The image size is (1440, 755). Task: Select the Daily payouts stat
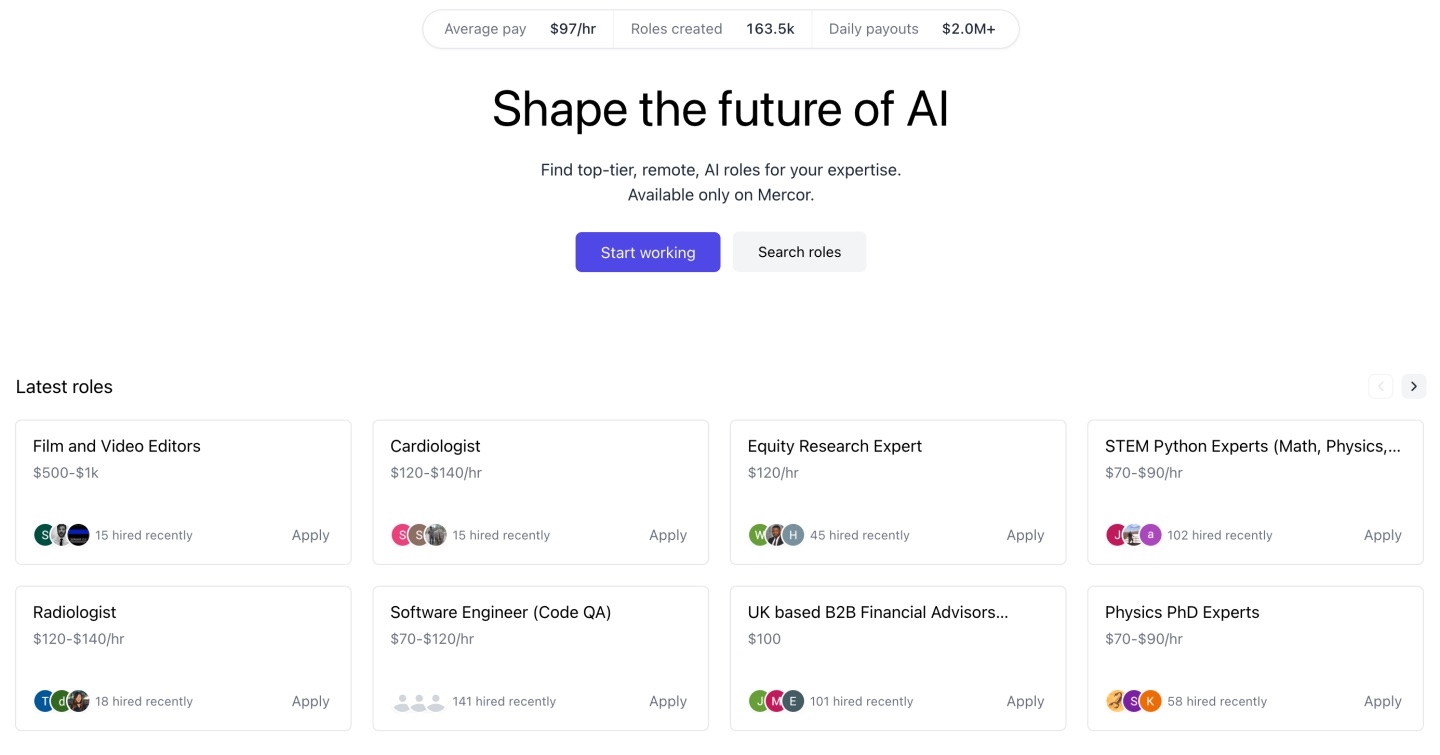point(911,29)
